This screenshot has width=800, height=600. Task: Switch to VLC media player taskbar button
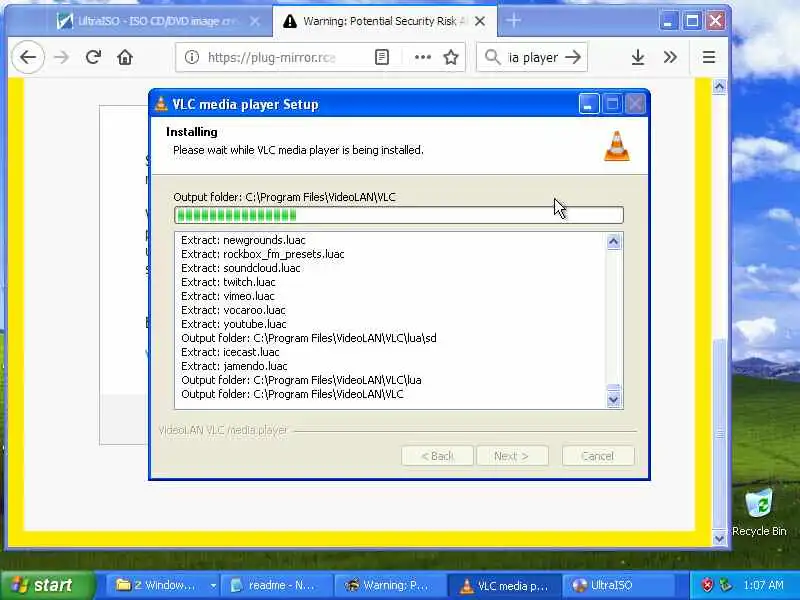[505, 585]
